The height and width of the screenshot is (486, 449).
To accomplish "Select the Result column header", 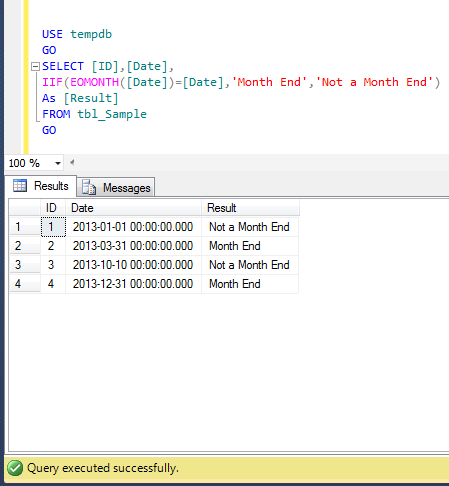I will point(250,208).
